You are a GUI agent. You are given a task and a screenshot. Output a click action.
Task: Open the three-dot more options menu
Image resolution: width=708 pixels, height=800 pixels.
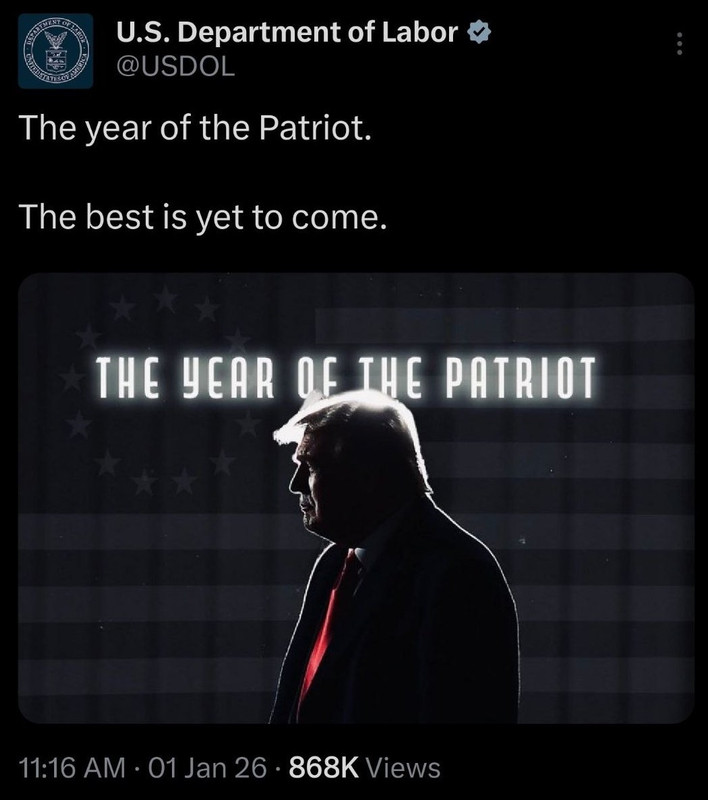click(x=679, y=44)
